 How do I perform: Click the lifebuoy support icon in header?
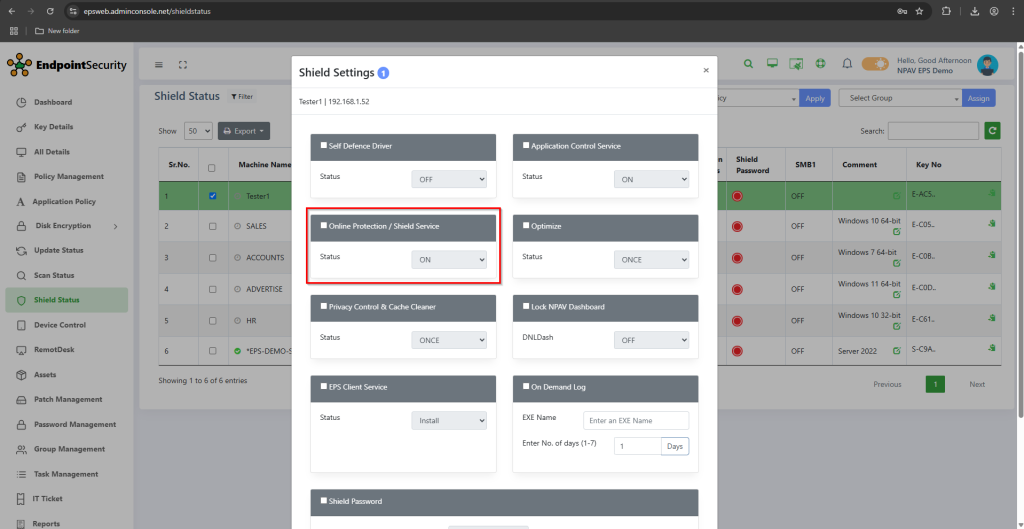pos(820,64)
